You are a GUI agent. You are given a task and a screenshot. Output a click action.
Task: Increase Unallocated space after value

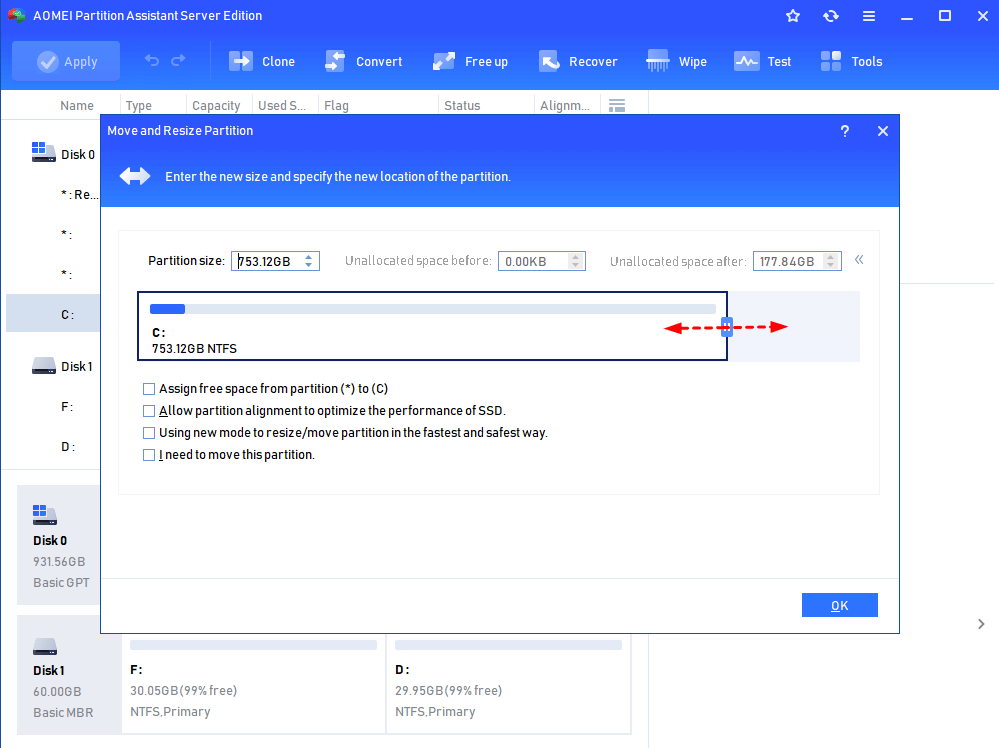point(830,257)
